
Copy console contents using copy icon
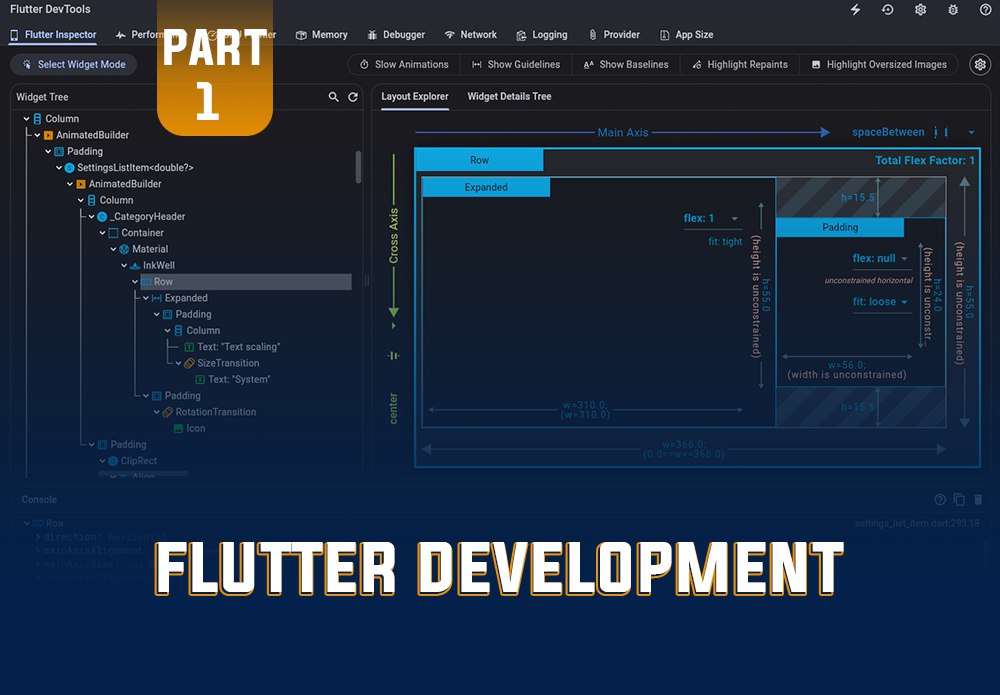[959, 499]
